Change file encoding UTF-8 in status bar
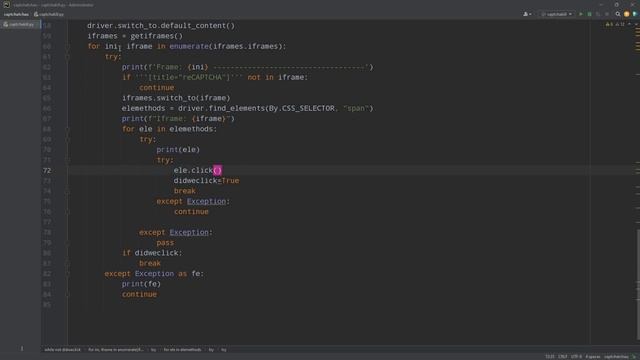The height and width of the screenshot is (360, 640). click(576, 357)
